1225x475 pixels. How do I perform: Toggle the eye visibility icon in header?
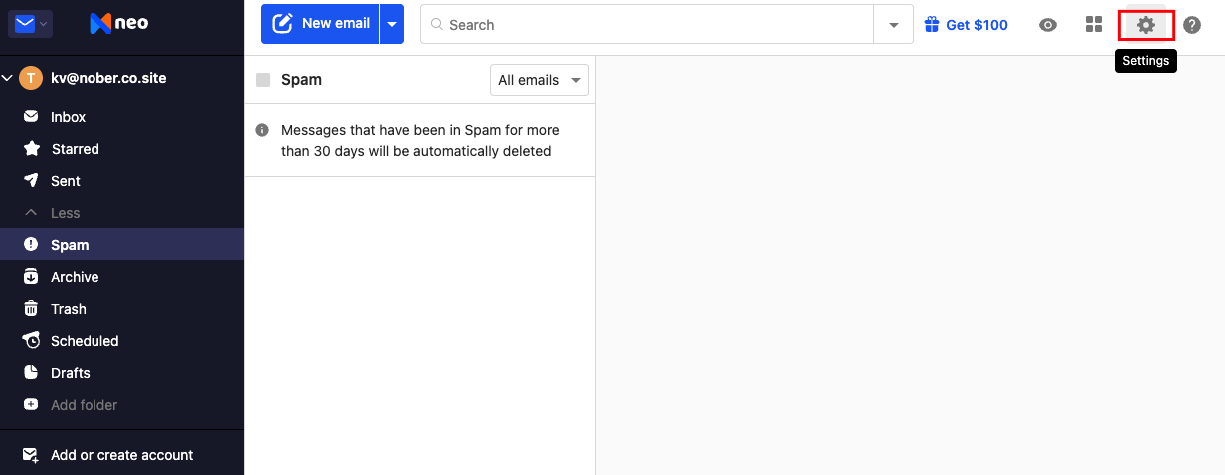(1048, 25)
